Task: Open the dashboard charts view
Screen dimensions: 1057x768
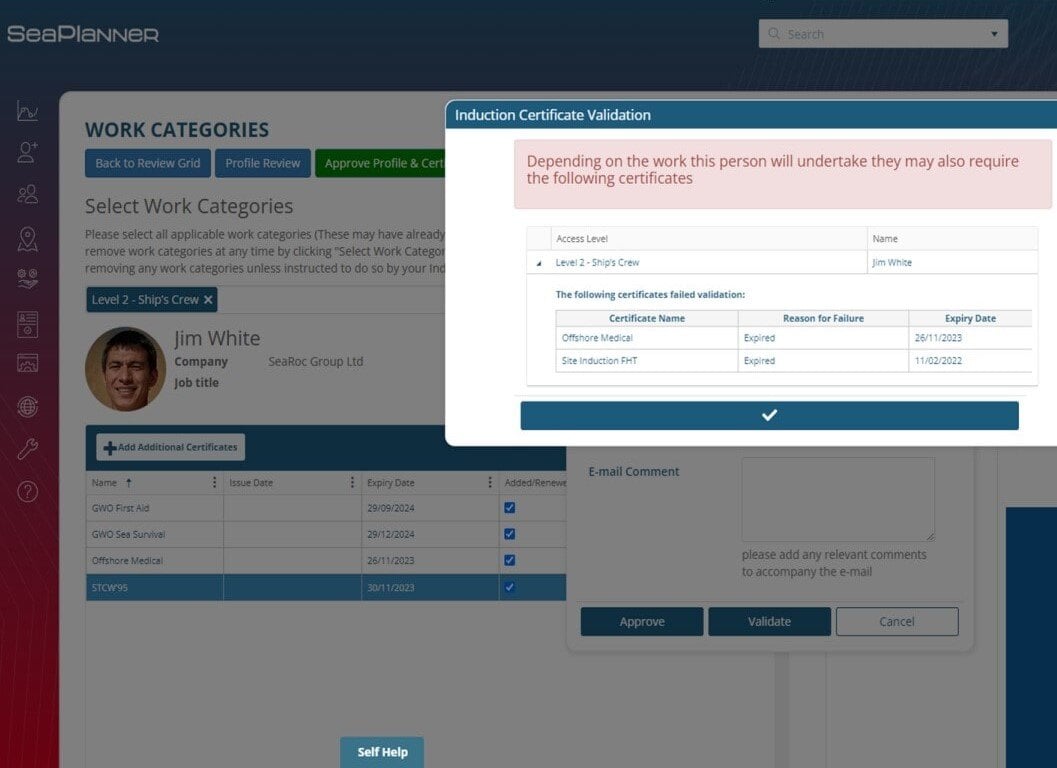Action: pyautogui.click(x=27, y=113)
